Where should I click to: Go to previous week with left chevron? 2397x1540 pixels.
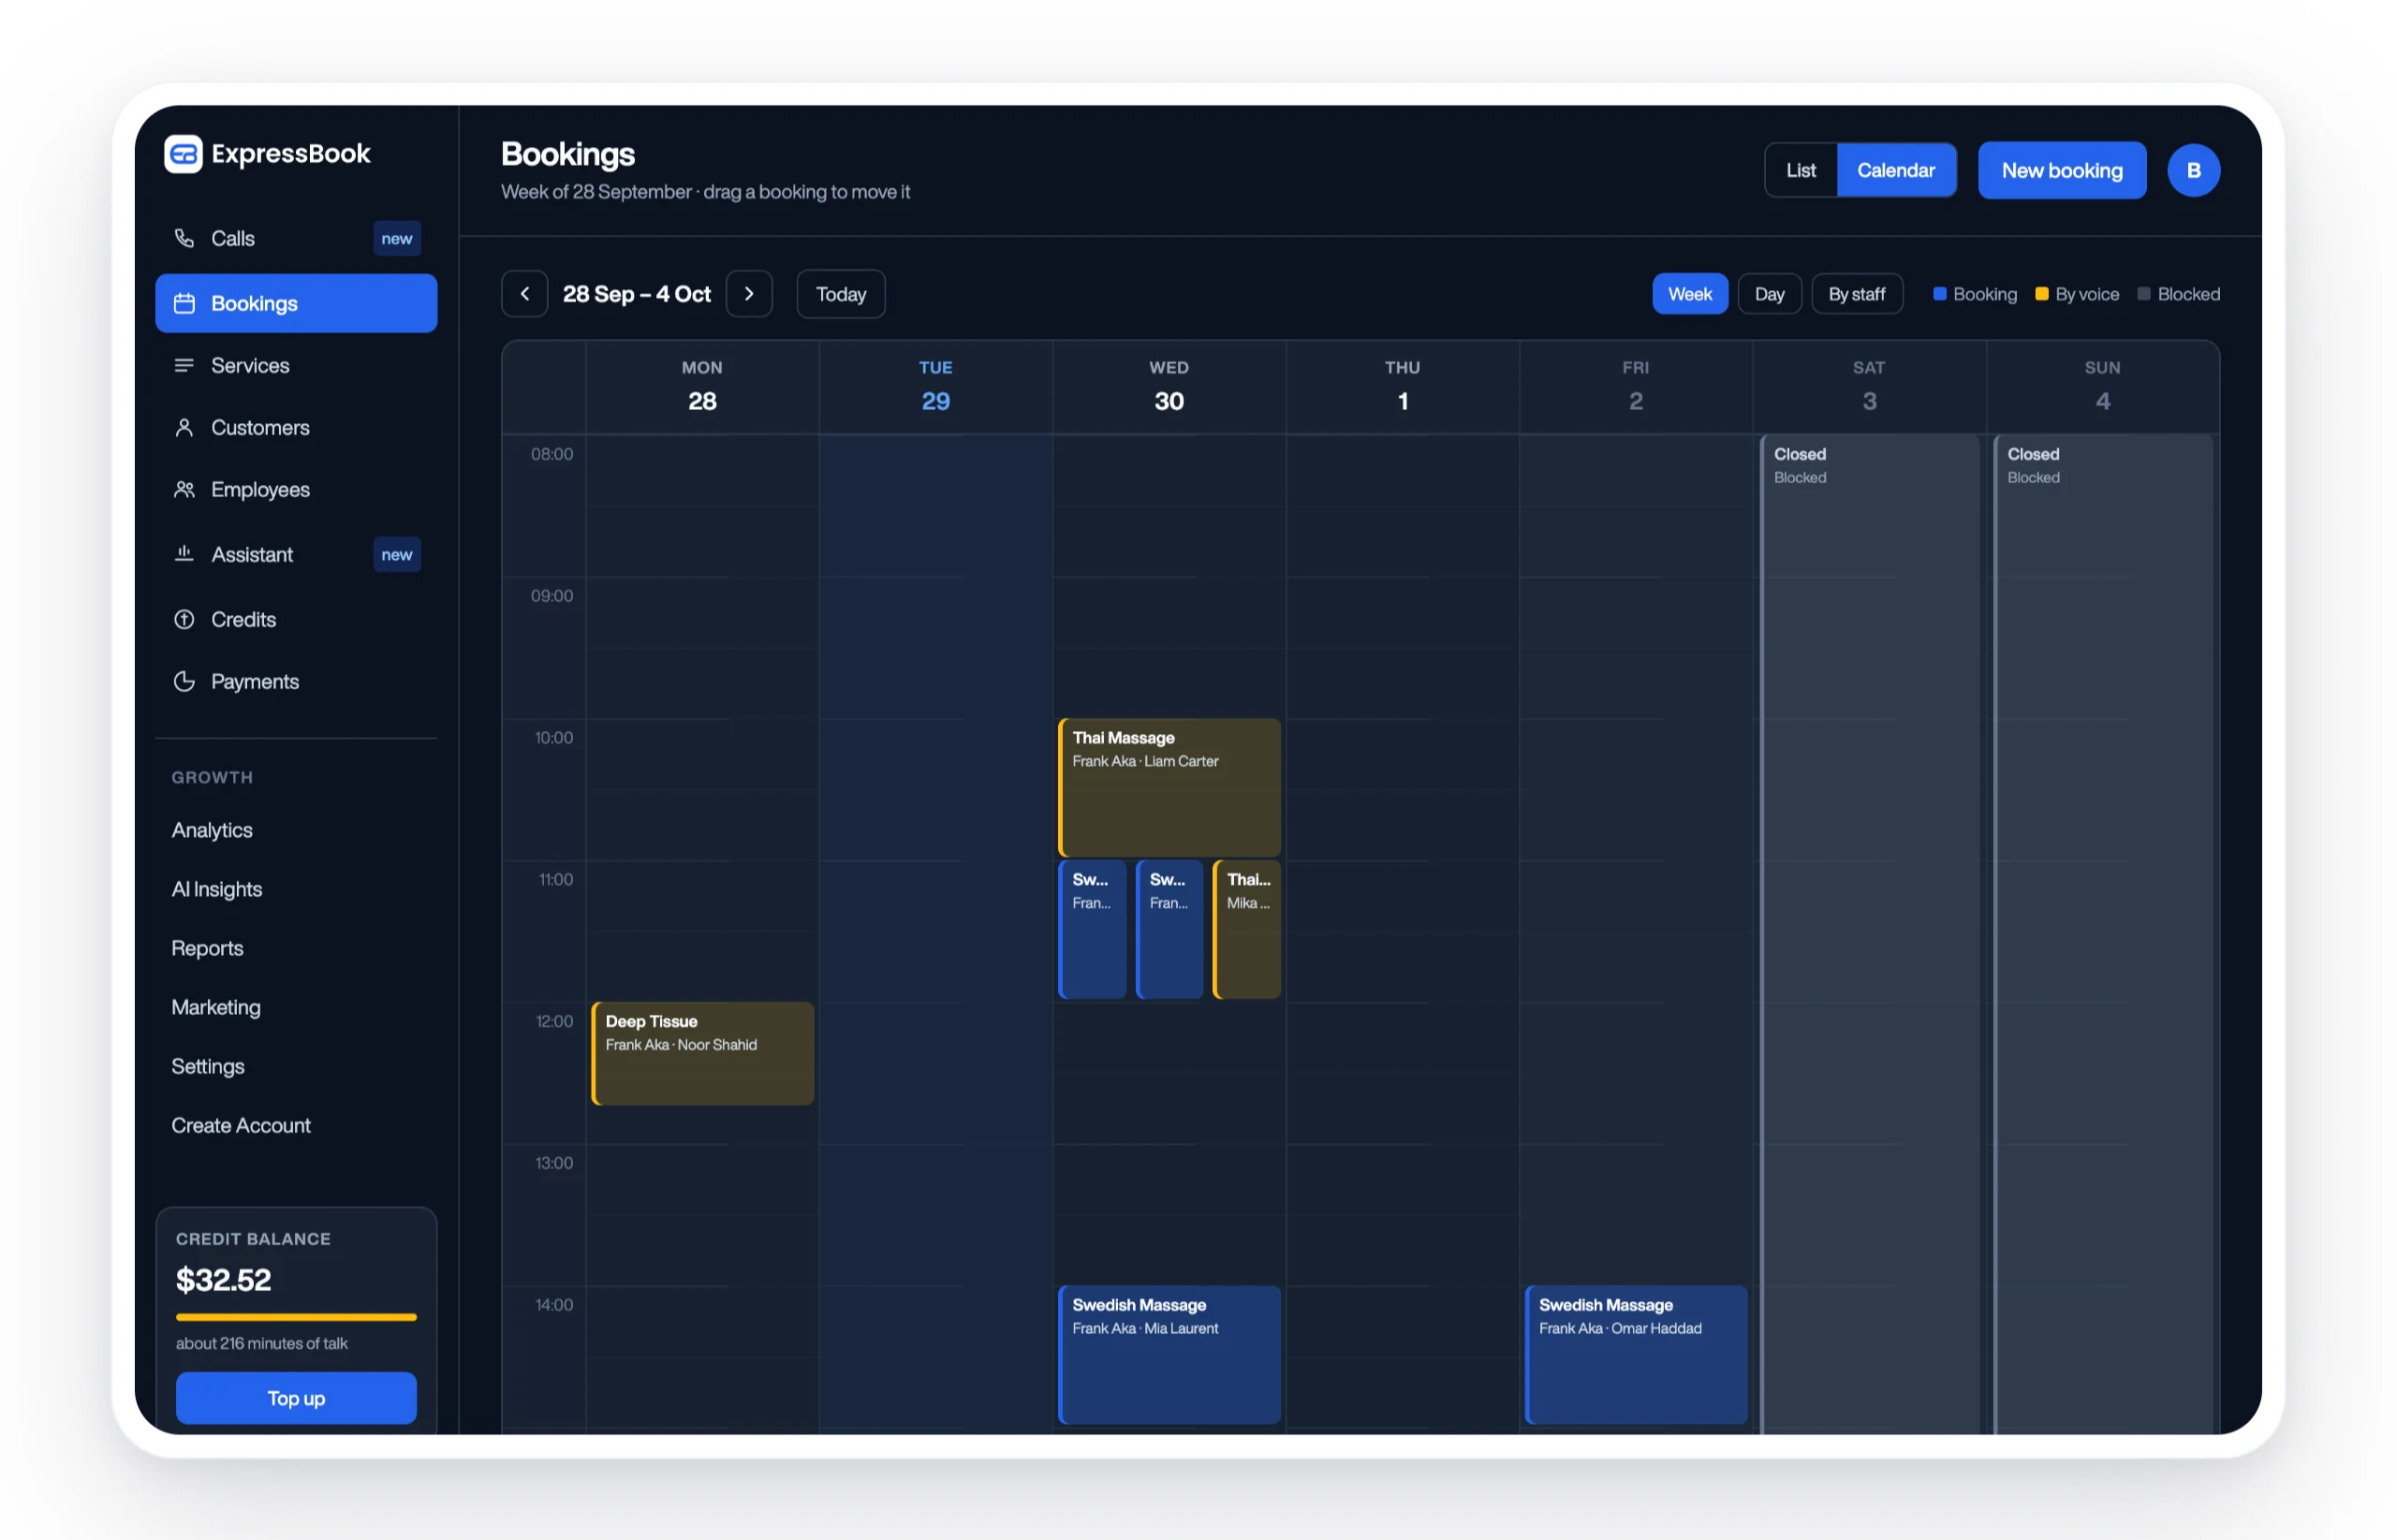click(x=524, y=294)
